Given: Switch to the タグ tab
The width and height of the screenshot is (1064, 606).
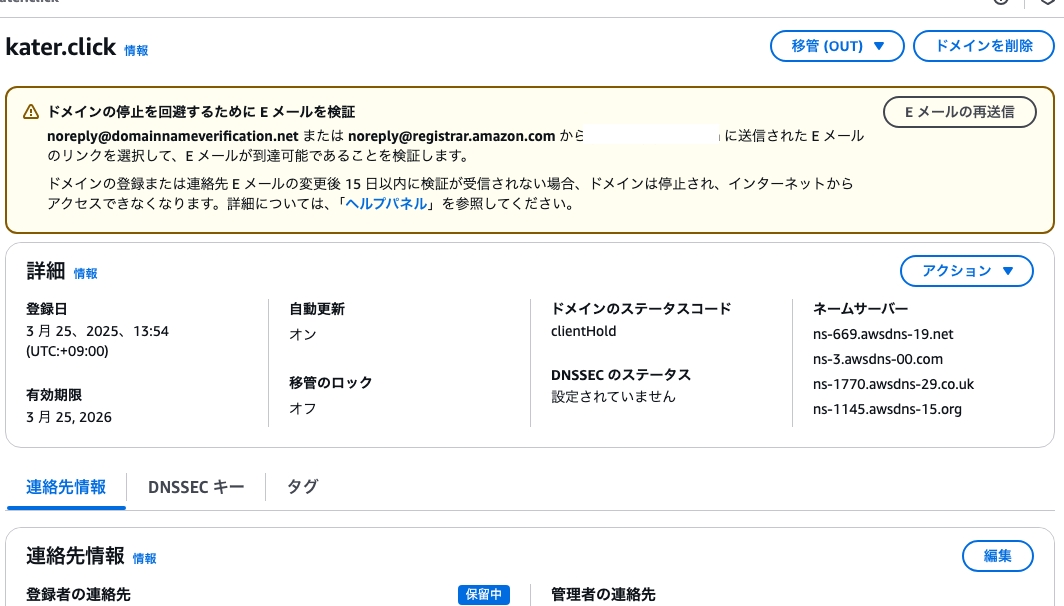Looking at the screenshot, I should coord(300,487).
